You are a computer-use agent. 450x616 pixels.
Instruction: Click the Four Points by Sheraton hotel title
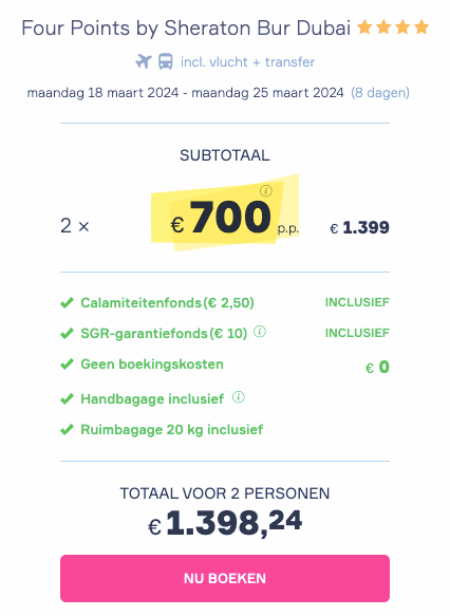(186, 28)
